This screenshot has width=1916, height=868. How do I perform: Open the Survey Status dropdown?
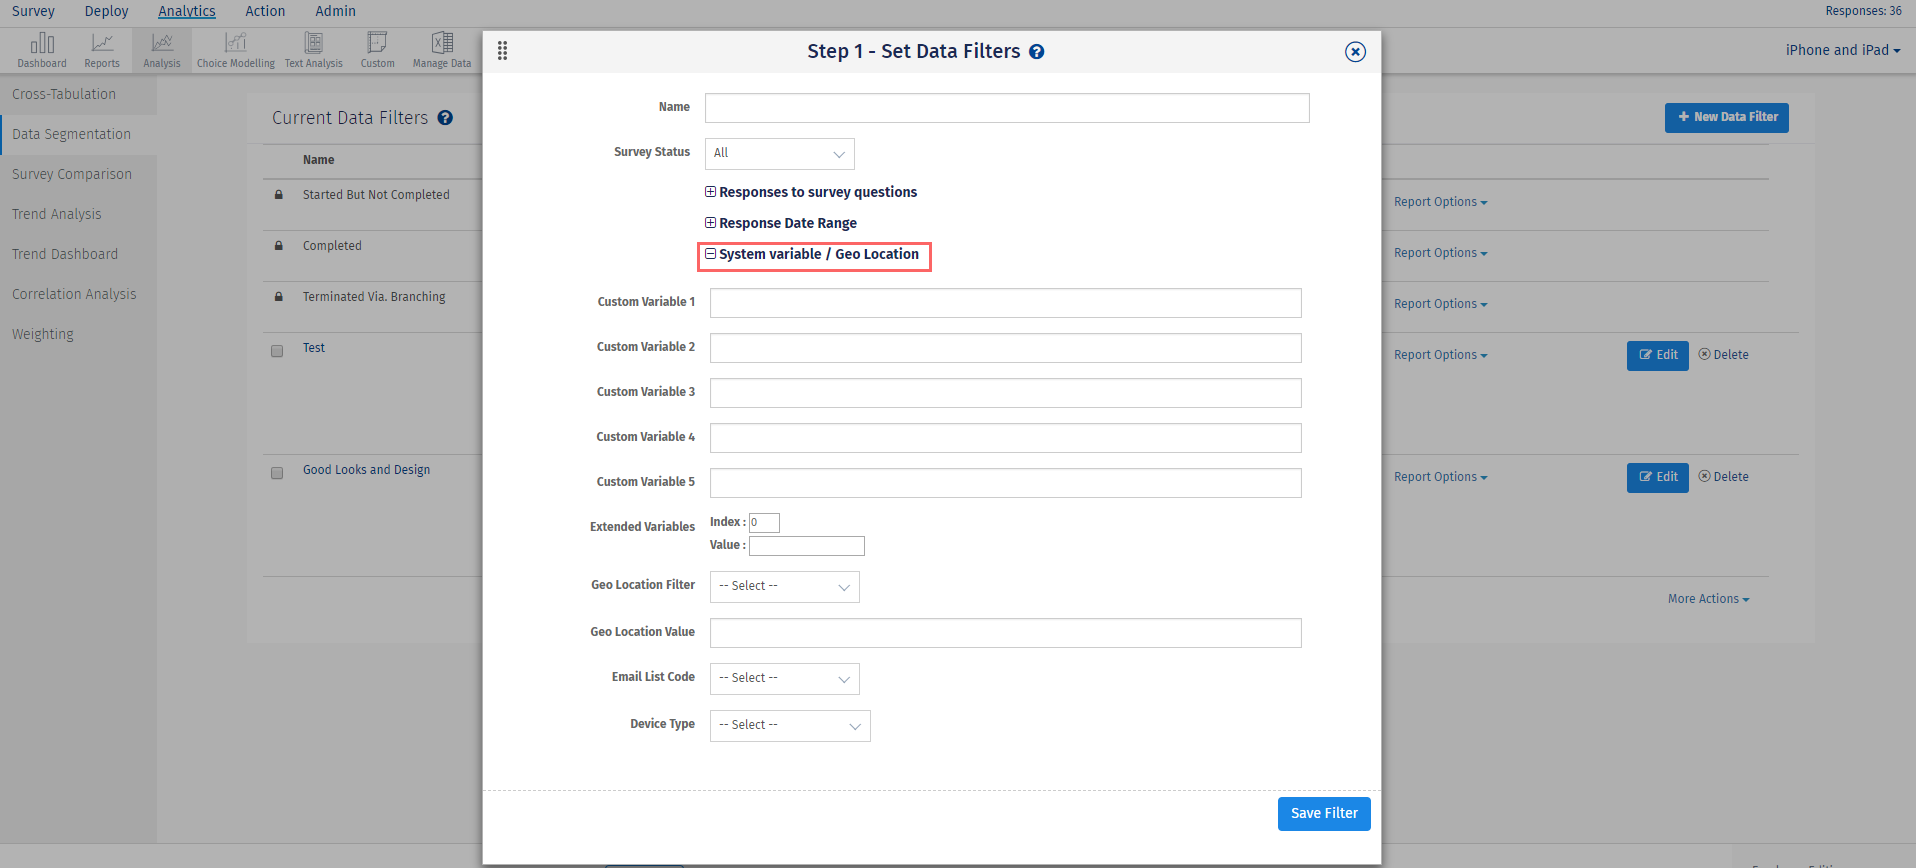[780, 154]
